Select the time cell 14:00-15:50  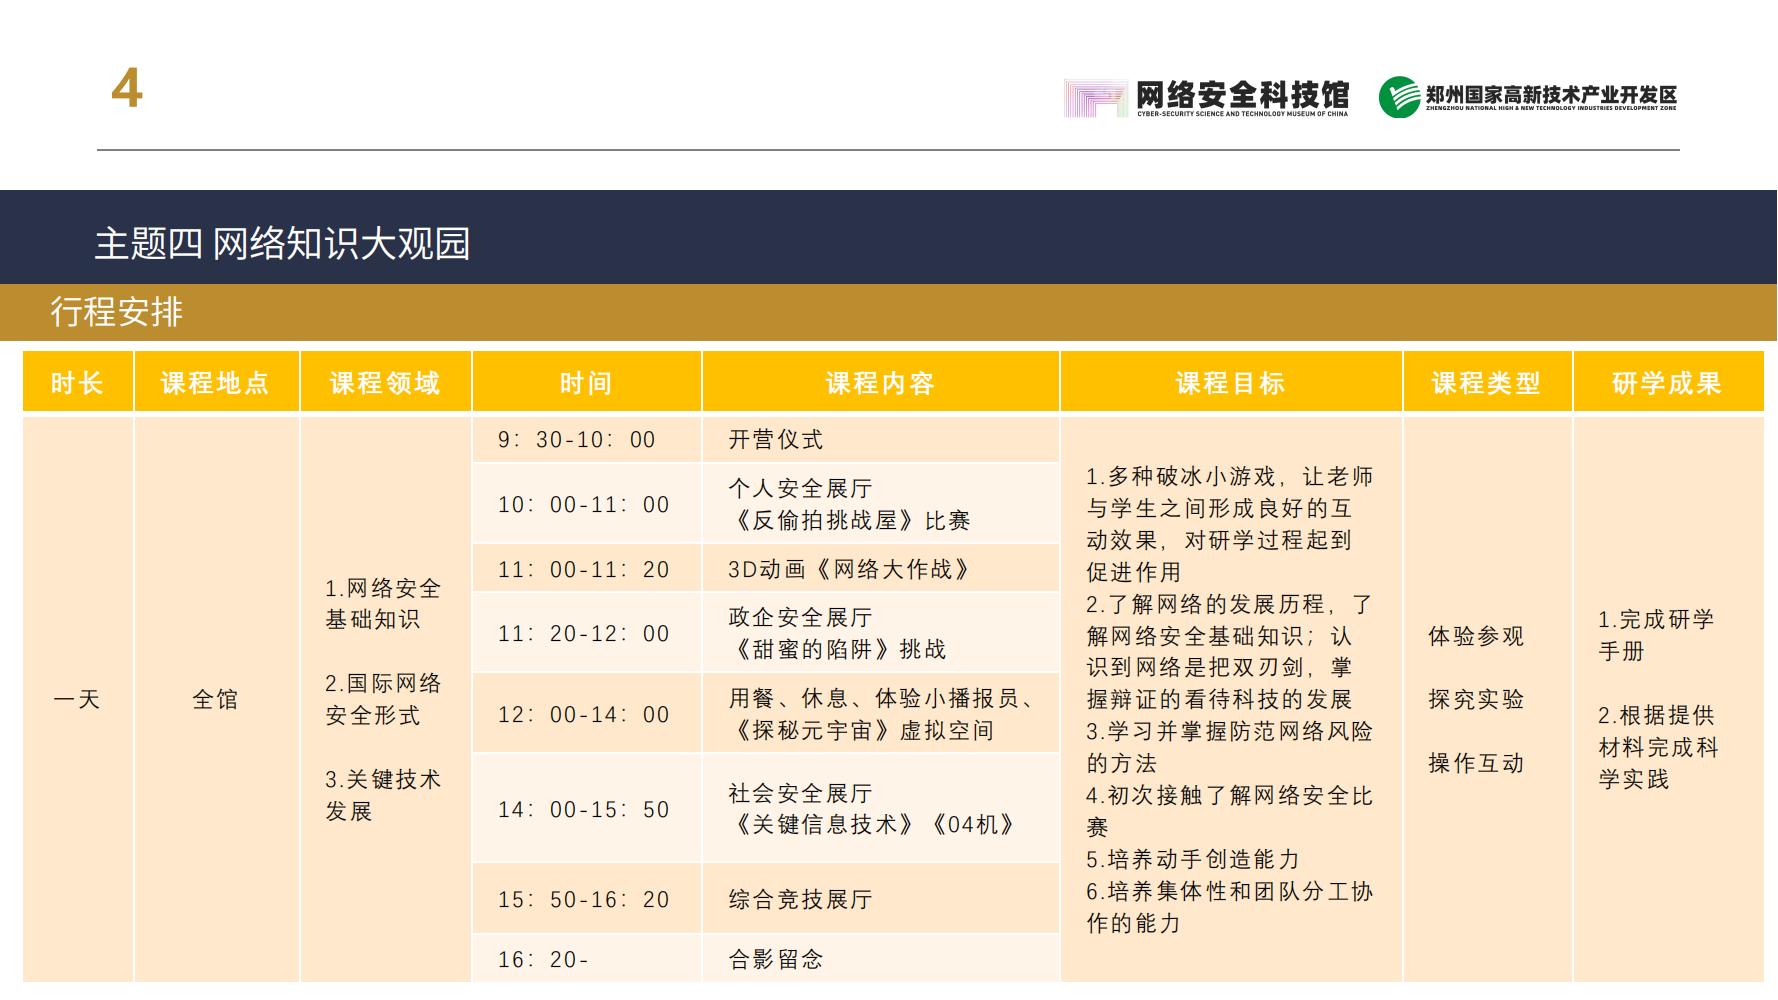tap(586, 809)
